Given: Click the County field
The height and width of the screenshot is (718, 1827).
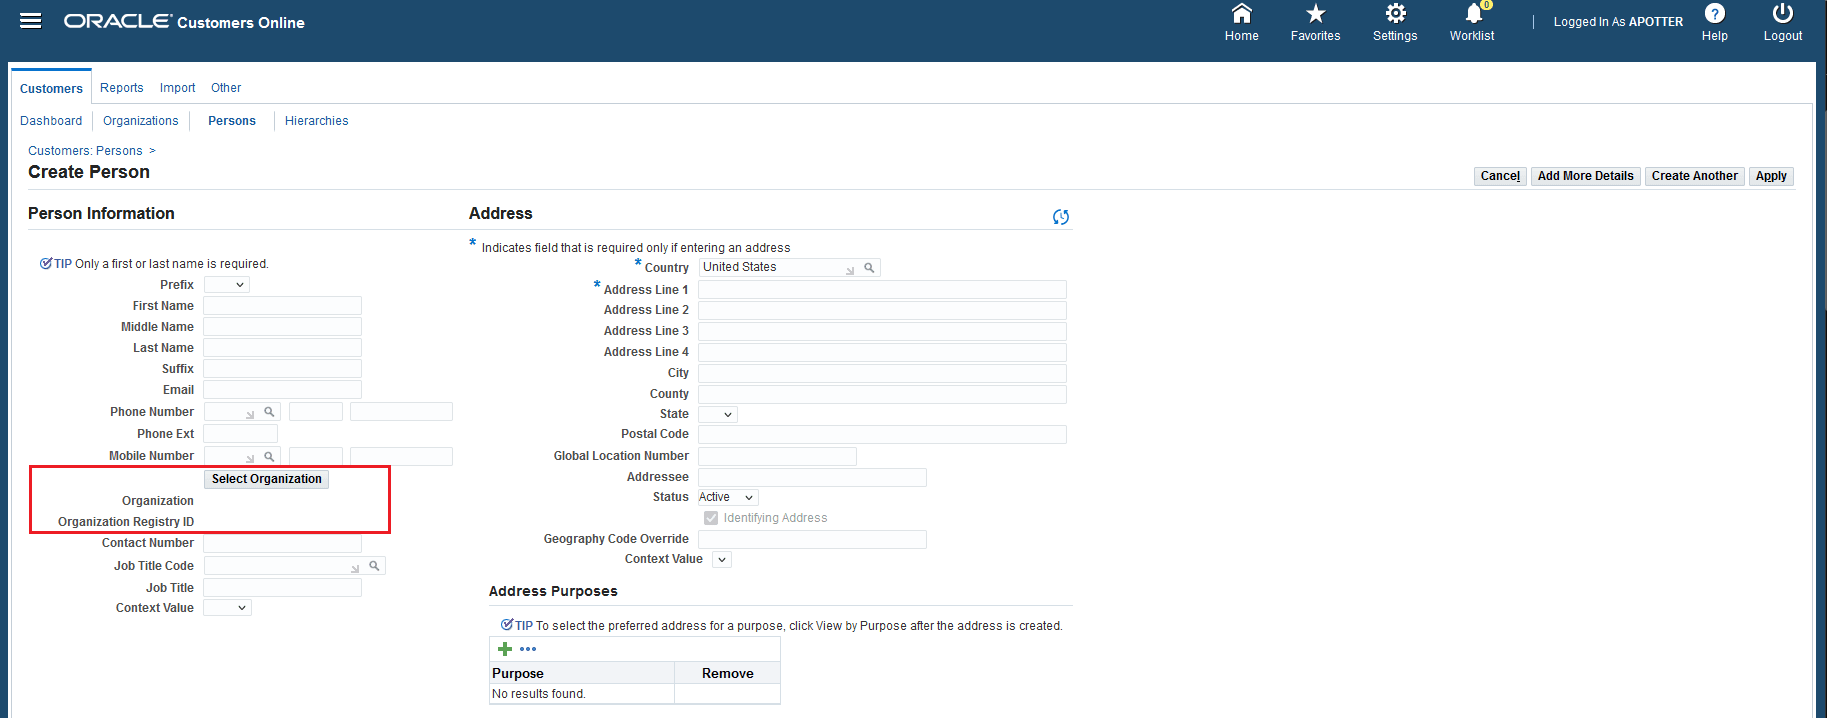Looking at the screenshot, I should (882, 395).
